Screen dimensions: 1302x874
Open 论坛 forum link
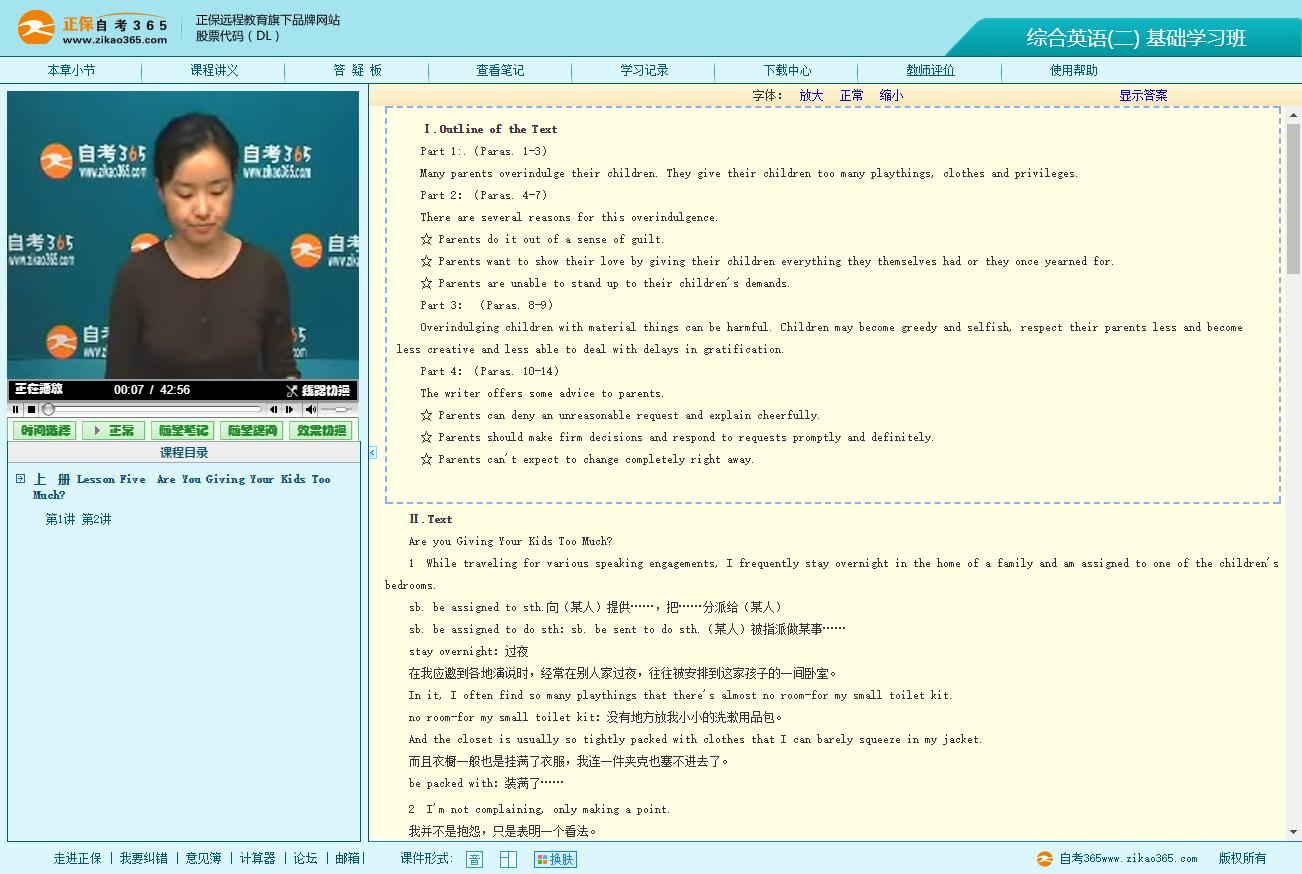click(x=305, y=858)
